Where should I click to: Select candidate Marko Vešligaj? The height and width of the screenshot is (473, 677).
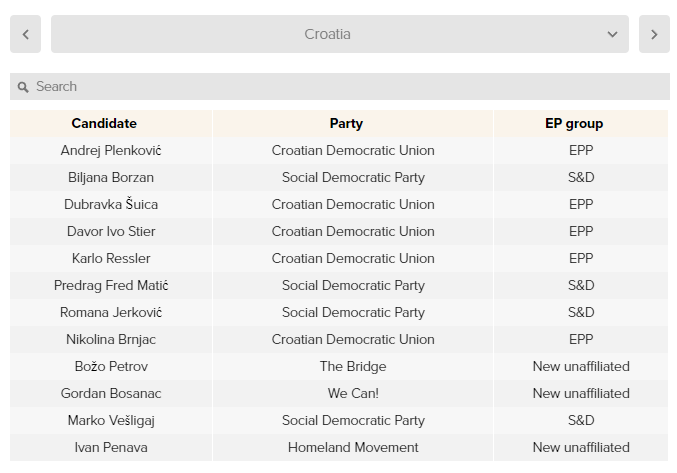111,421
